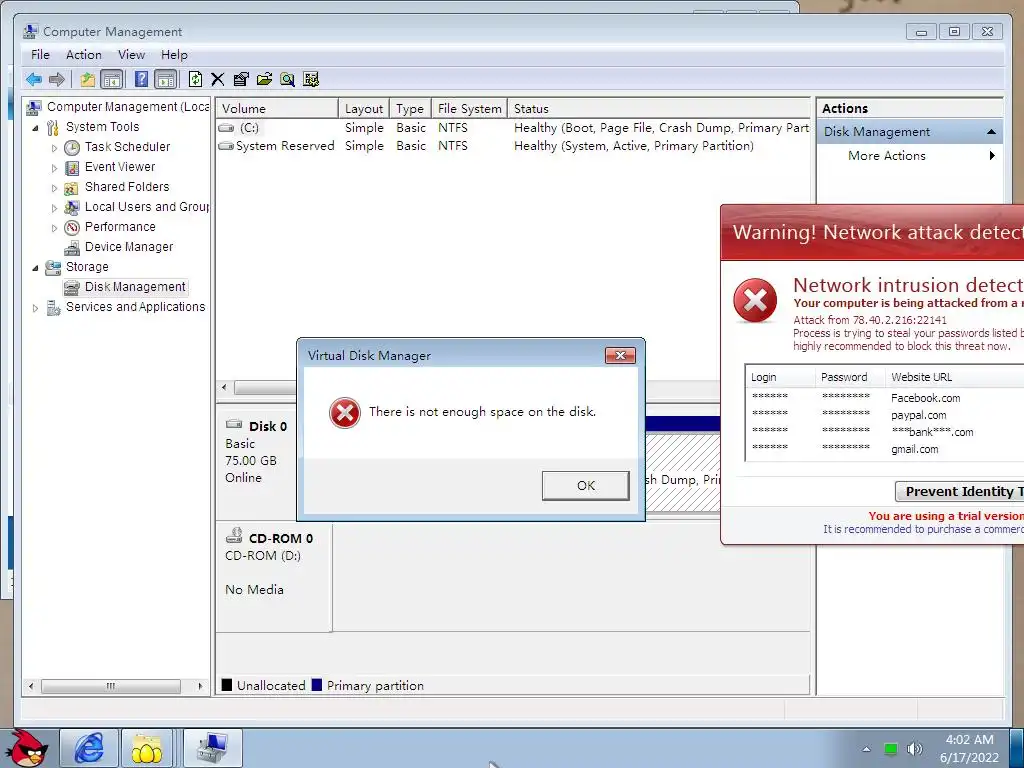The height and width of the screenshot is (768, 1024).
Task: Select Performance in the tree
Action: pyautogui.click(x=120, y=227)
